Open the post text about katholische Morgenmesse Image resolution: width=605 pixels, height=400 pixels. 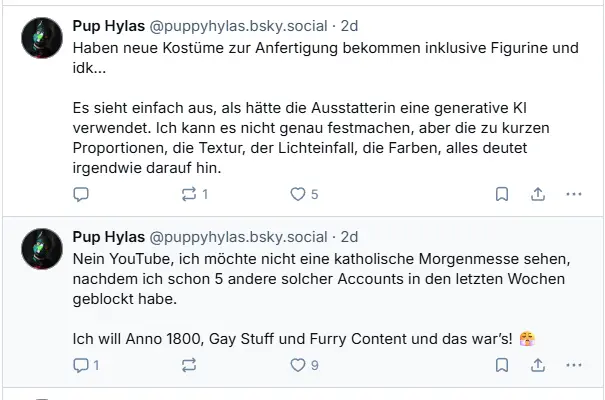(x=300, y=279)
